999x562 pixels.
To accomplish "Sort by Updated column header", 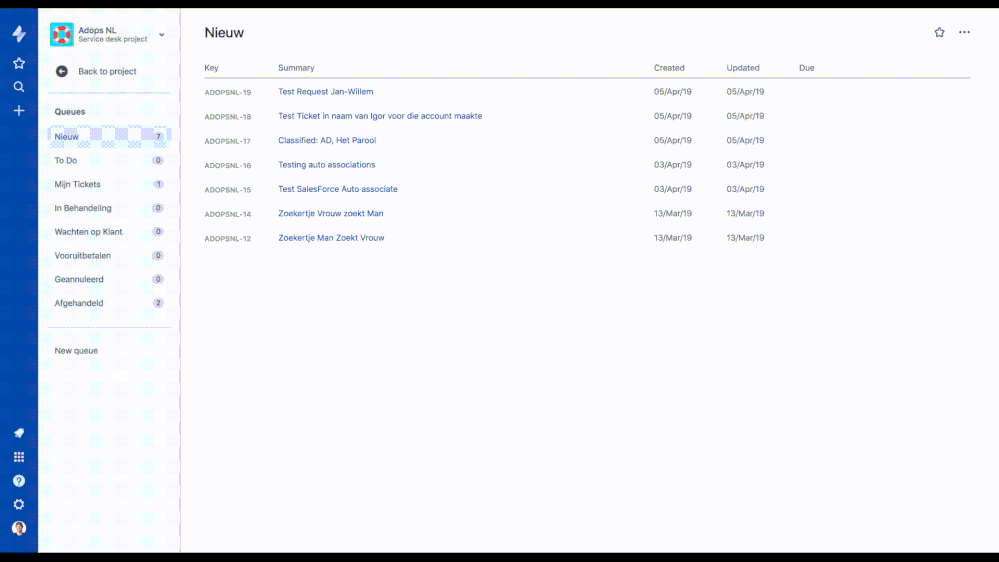I will (743, 68).
